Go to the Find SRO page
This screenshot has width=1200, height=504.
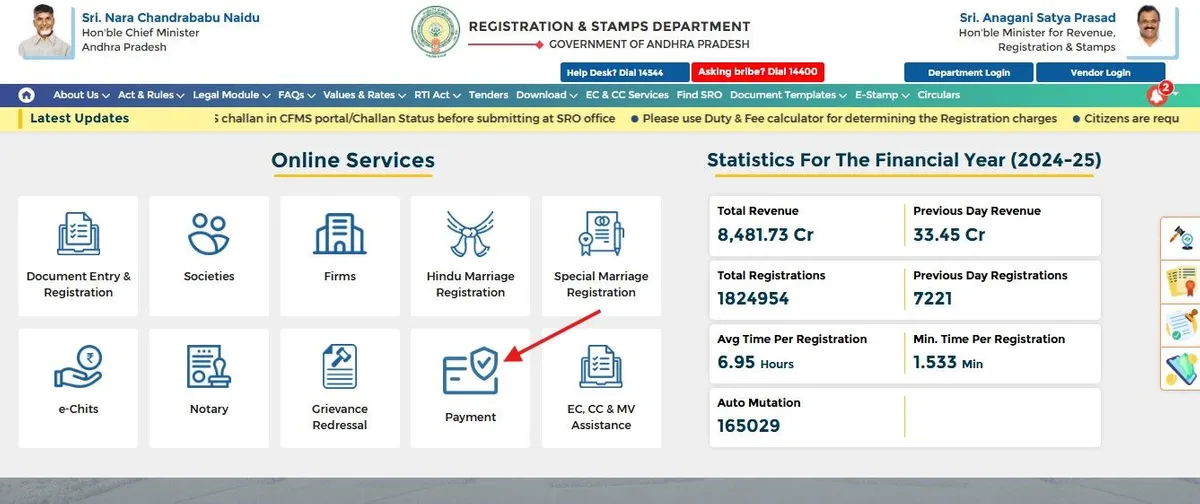pos(699,95)
